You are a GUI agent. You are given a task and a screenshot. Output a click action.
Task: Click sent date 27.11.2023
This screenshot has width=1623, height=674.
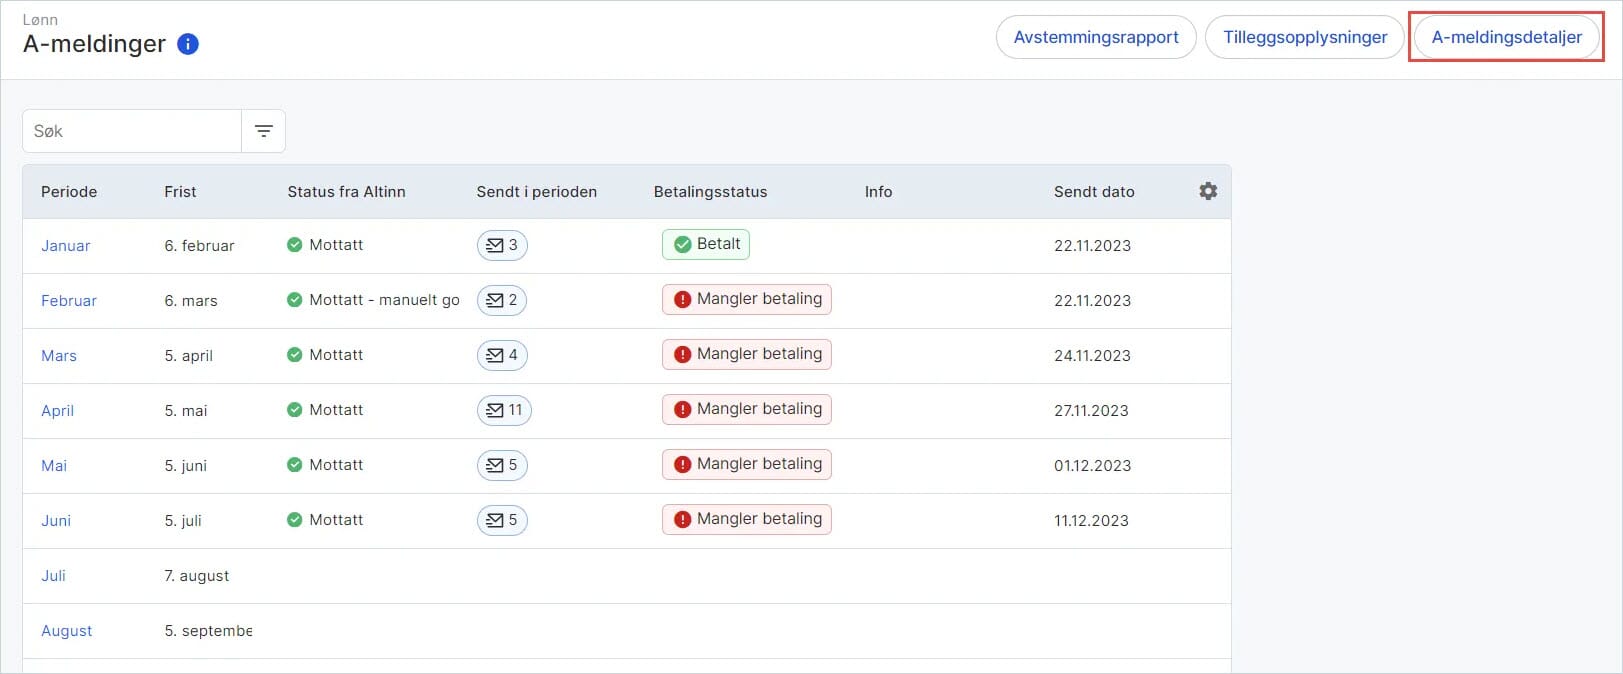click(x=1091, y=411)
